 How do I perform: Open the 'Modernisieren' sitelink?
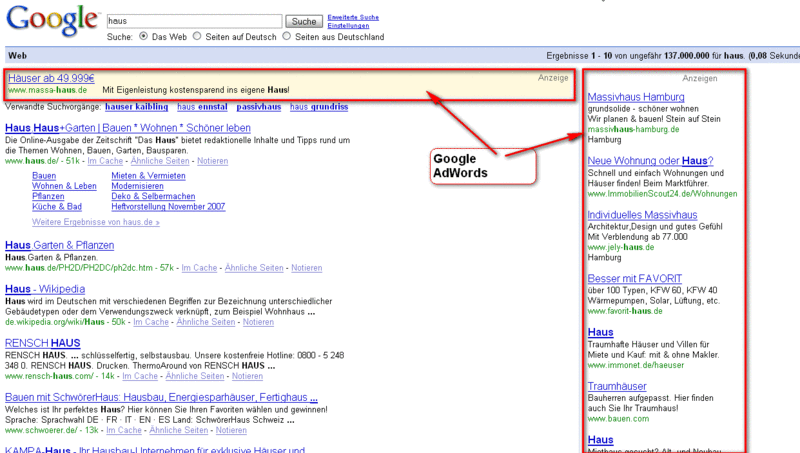[x=137, y=186]
